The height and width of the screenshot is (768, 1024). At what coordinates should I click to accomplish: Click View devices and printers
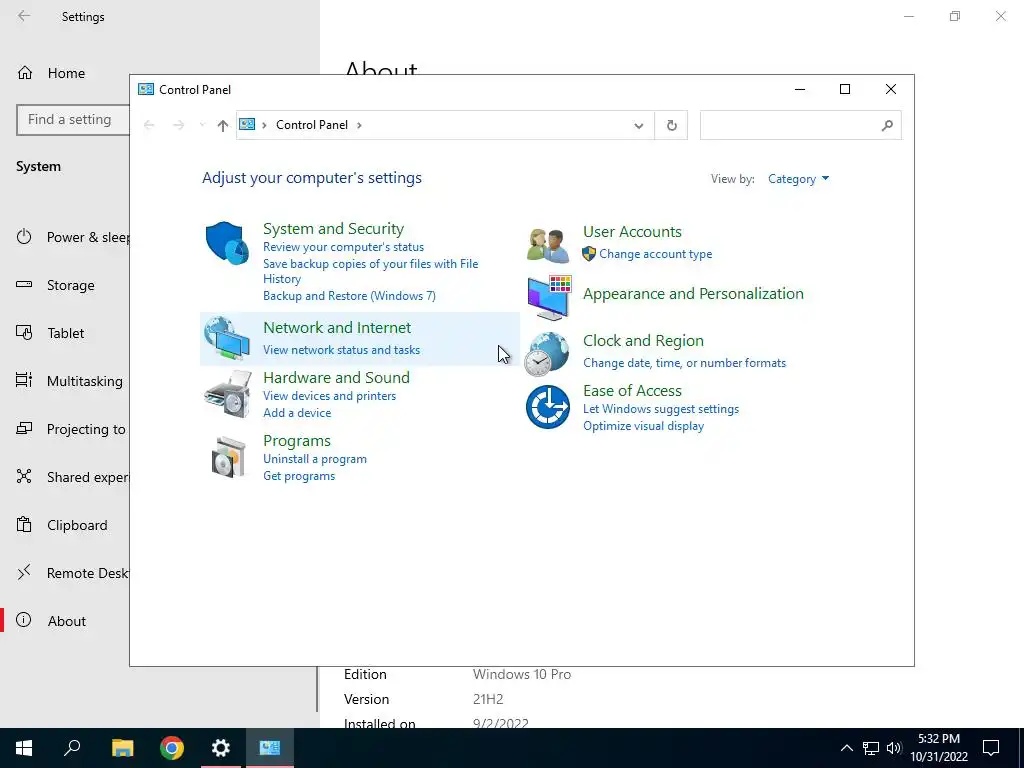tap(329, 396)
